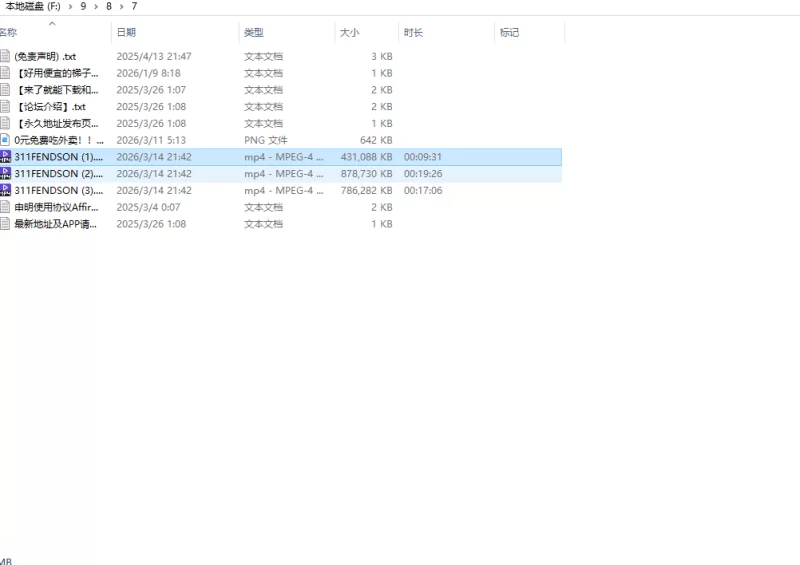Image resolution: width=800 pixels, height=565 pixels.
Task: Select file name 311FENDSON (3)
Action: pyautogui.click(x=58, y=190)
